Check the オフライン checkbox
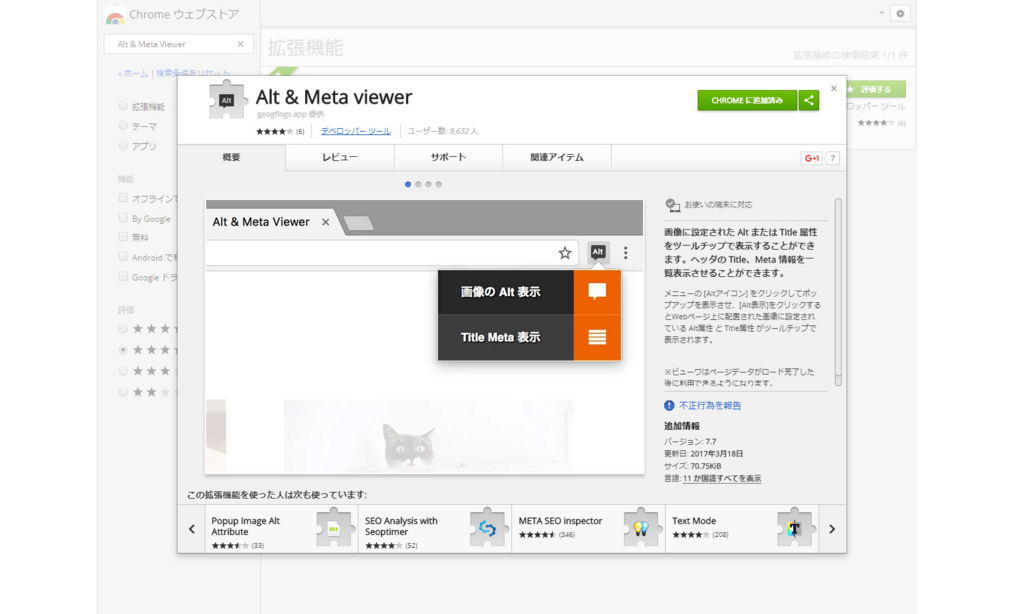The image size is (1024, 614). click(x=123, y=198)
